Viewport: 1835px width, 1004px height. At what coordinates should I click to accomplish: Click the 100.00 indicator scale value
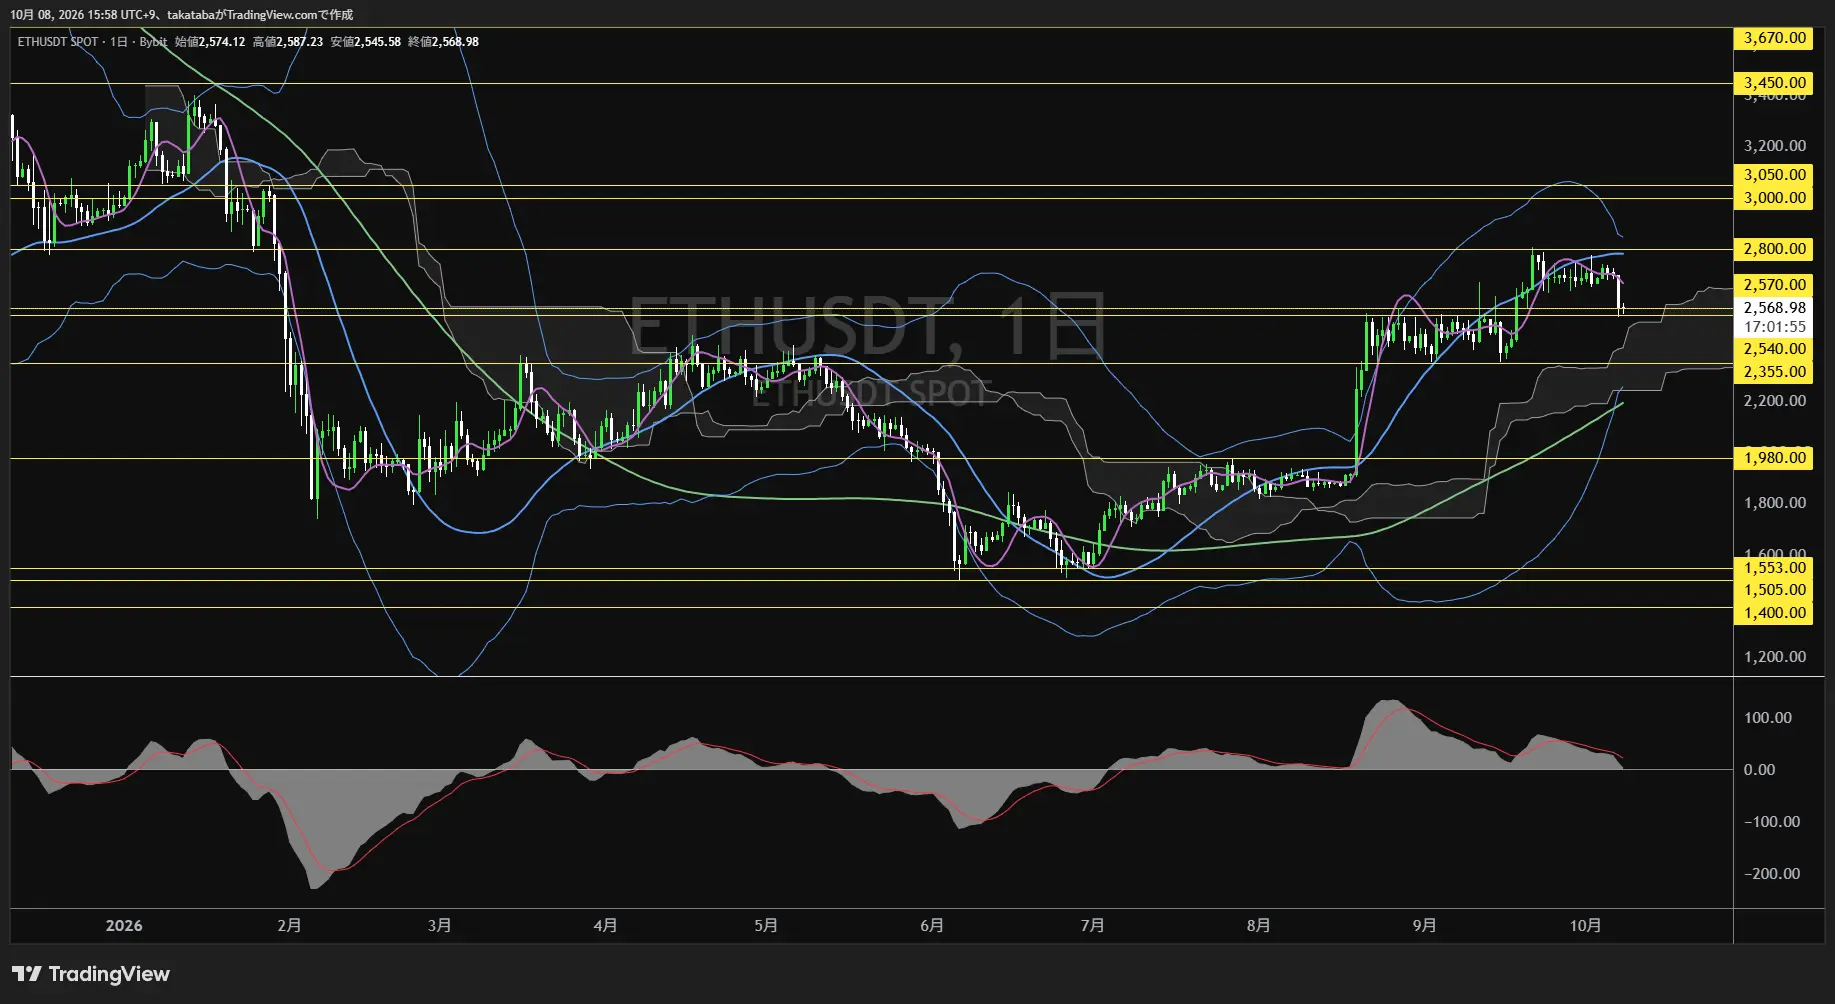(x=1768, y=718)
